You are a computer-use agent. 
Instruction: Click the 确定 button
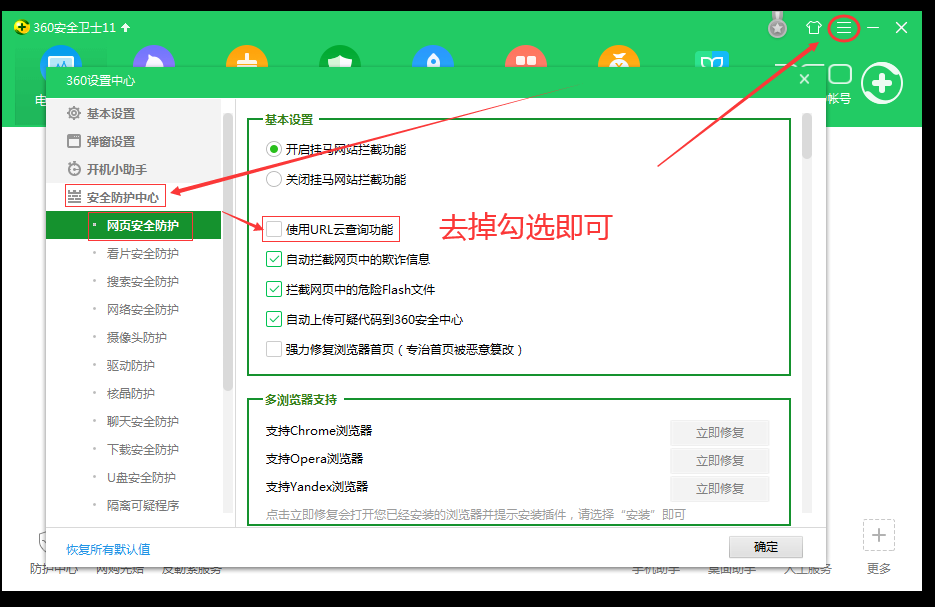pos(766,547)
